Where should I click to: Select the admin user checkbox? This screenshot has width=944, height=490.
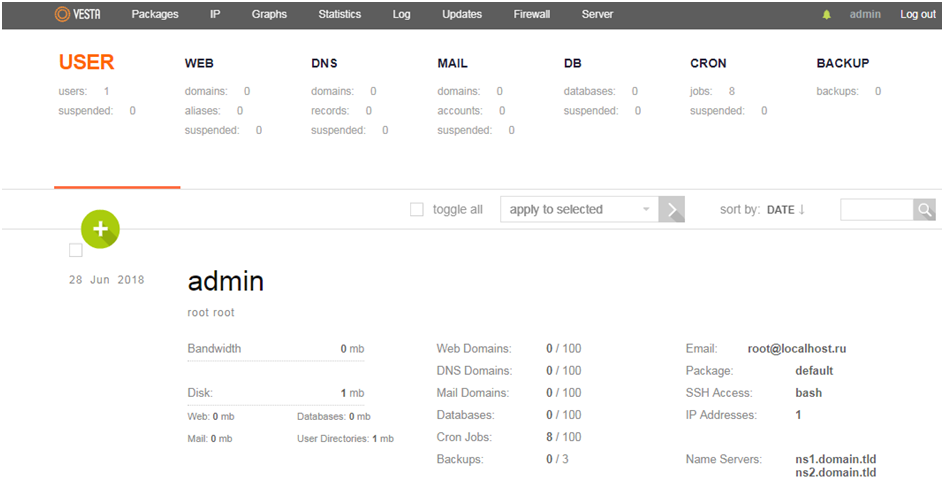76,250
